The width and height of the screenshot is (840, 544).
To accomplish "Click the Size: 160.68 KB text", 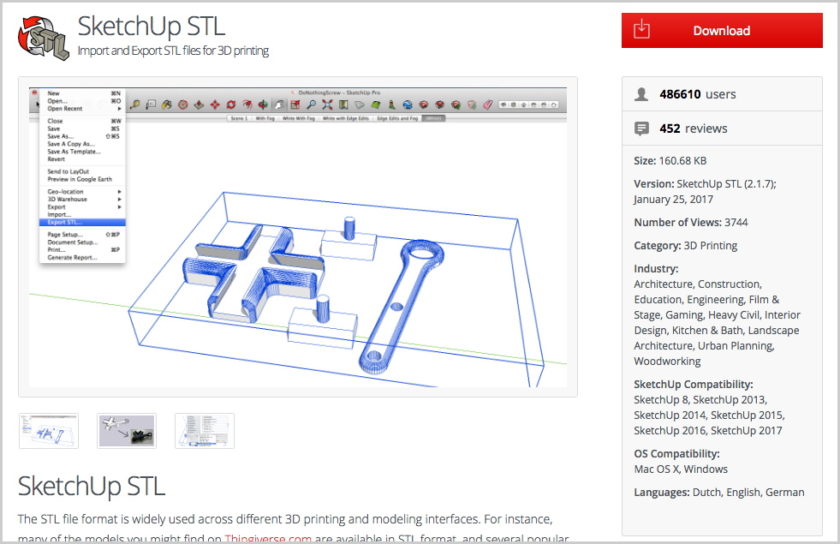I will [x=670, y=161].
